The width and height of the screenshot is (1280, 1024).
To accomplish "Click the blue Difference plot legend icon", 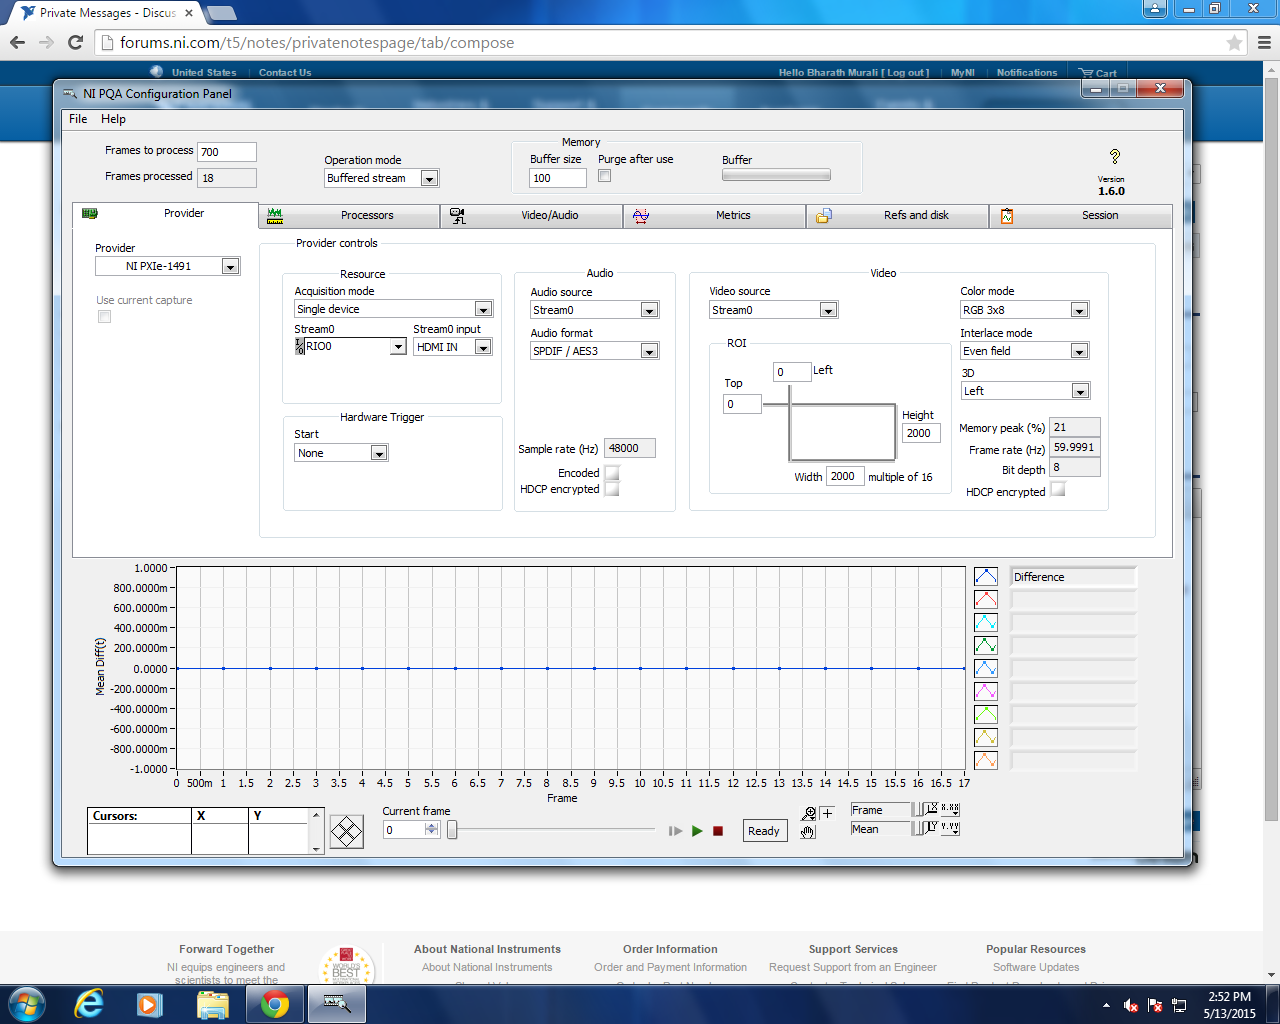I will 985,576.
